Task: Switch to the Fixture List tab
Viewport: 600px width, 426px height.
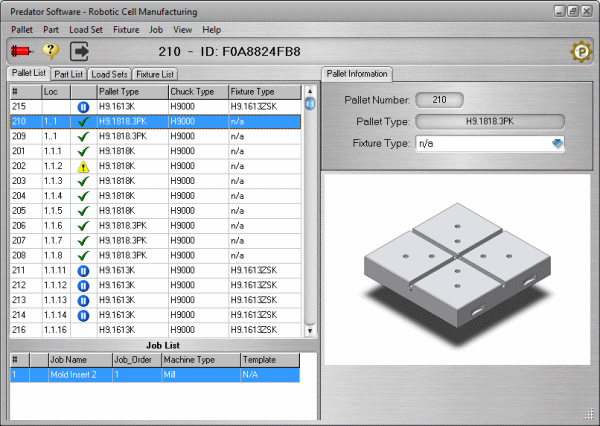Action: tap(155, 74)
